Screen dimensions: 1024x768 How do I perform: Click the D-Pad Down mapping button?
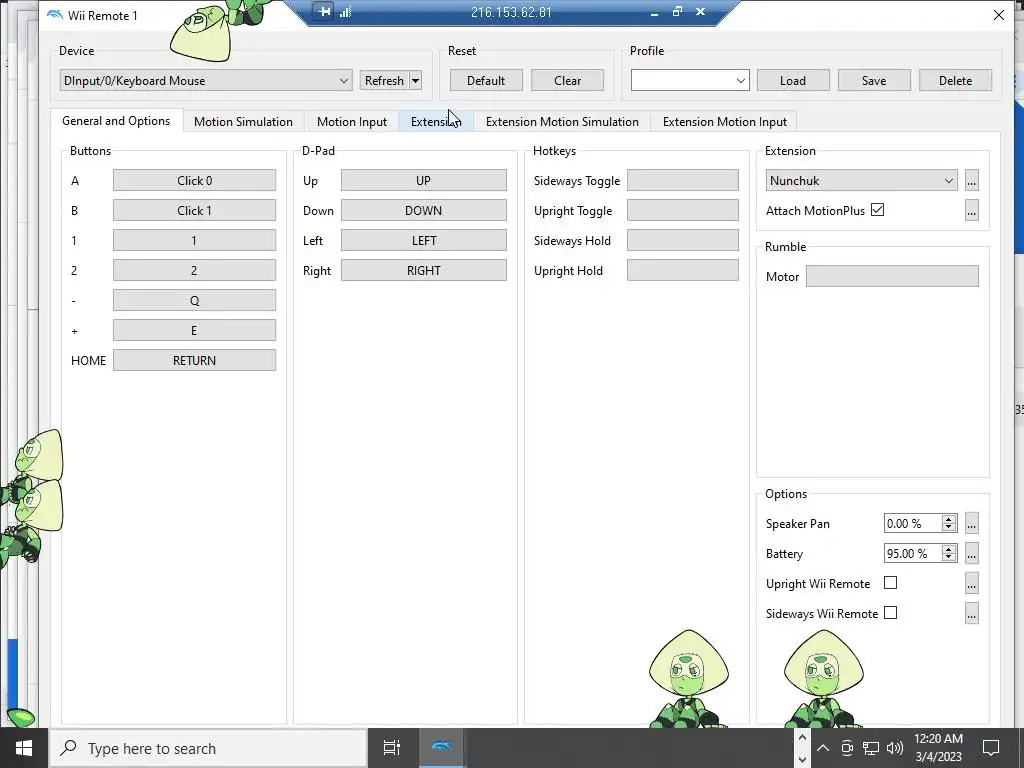423,211
